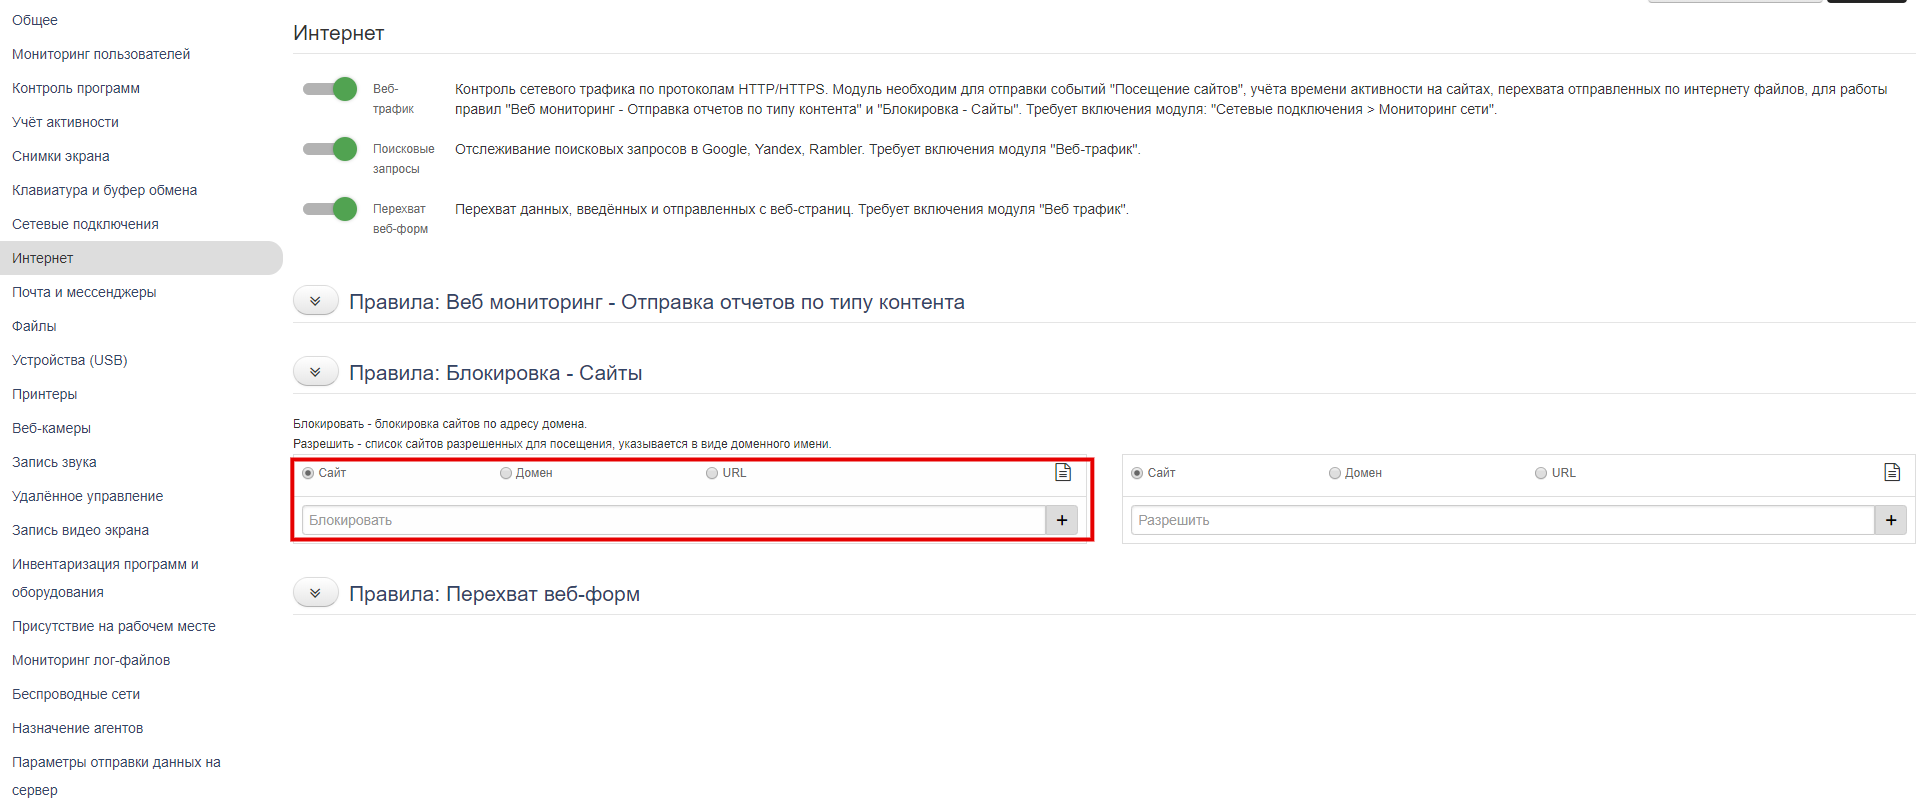Open Снимки экрана in sidebar

(61, 156)
